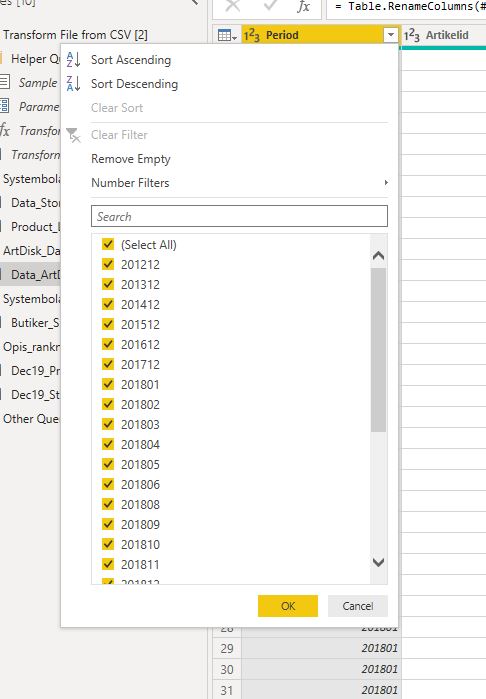
Task: Uncheck value 201809
Action: pyautogui.click(x=108, y=524)
